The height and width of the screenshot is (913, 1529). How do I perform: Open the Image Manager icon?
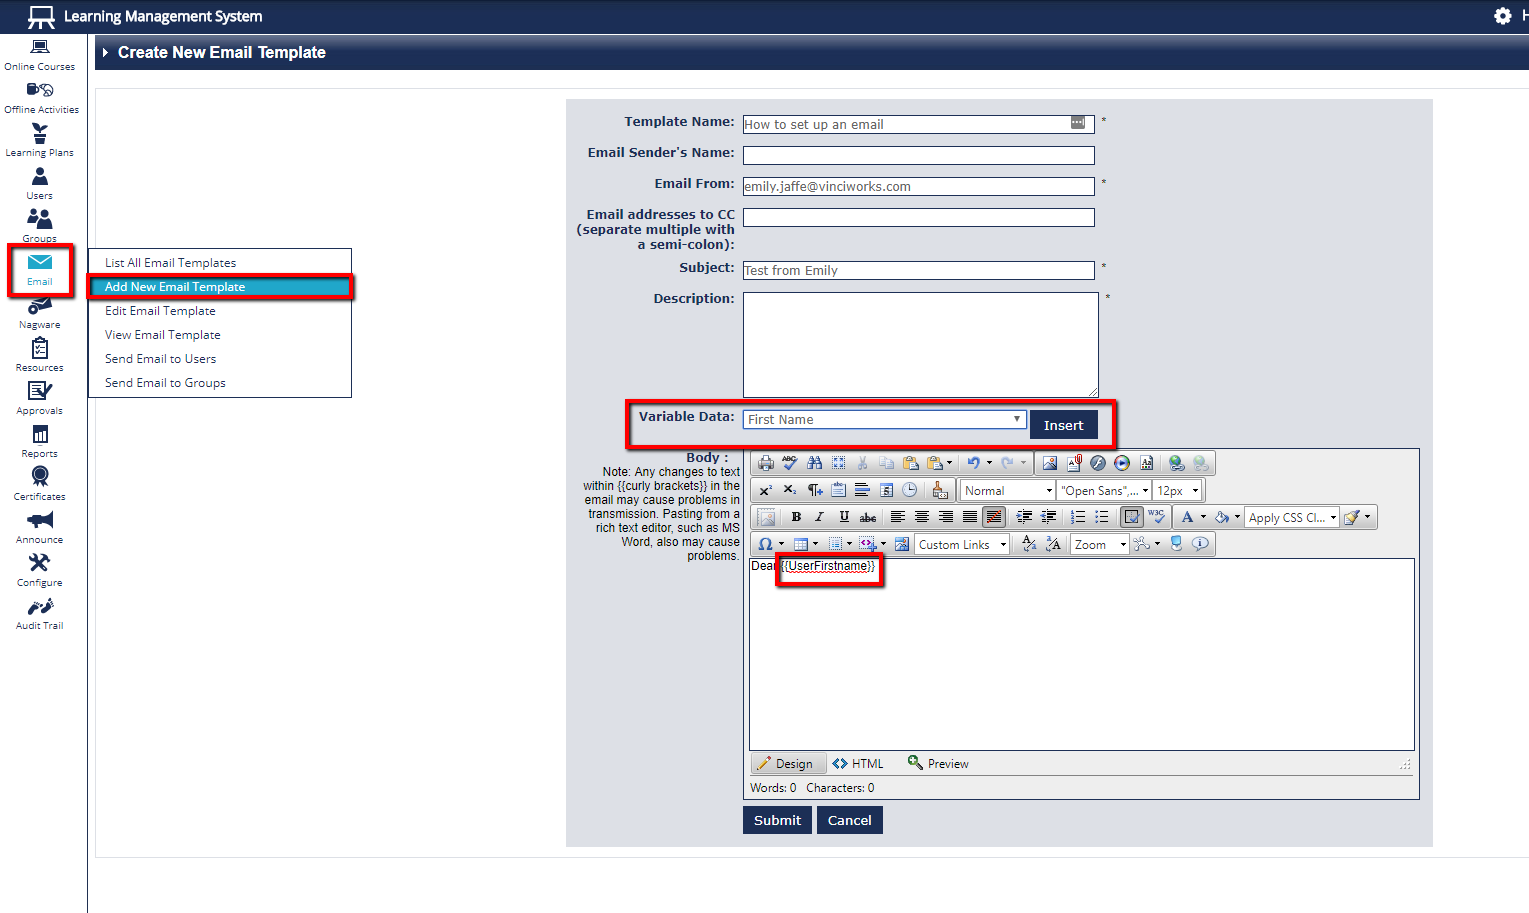coord(1049,463)
